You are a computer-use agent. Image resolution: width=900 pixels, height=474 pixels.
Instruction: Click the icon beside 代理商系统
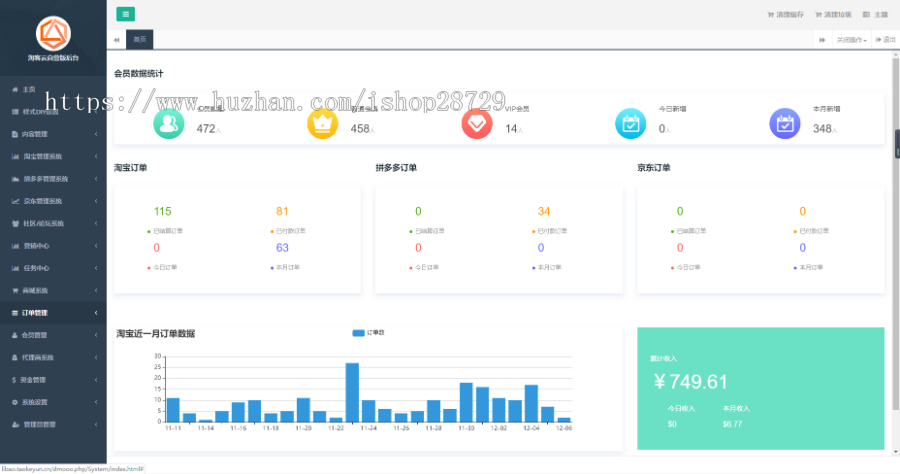[x=15, y=358]
